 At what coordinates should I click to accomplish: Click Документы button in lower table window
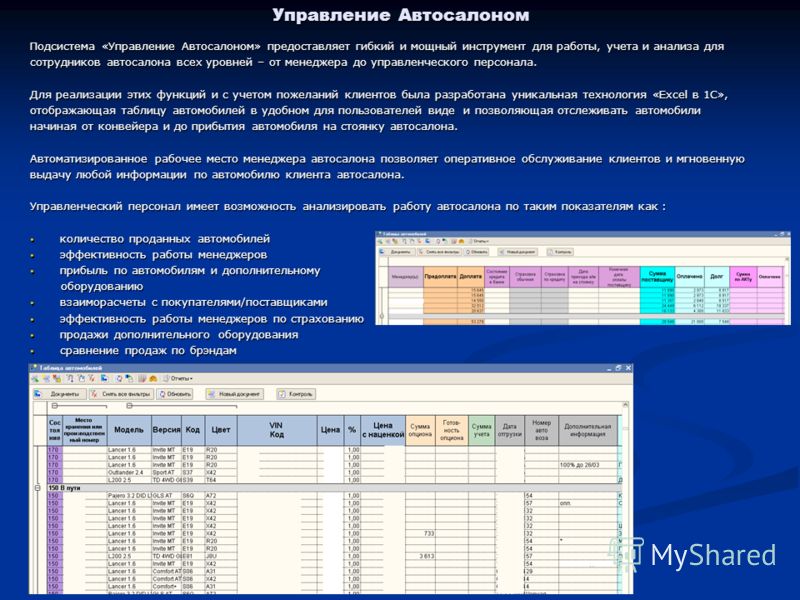[60, 394]
